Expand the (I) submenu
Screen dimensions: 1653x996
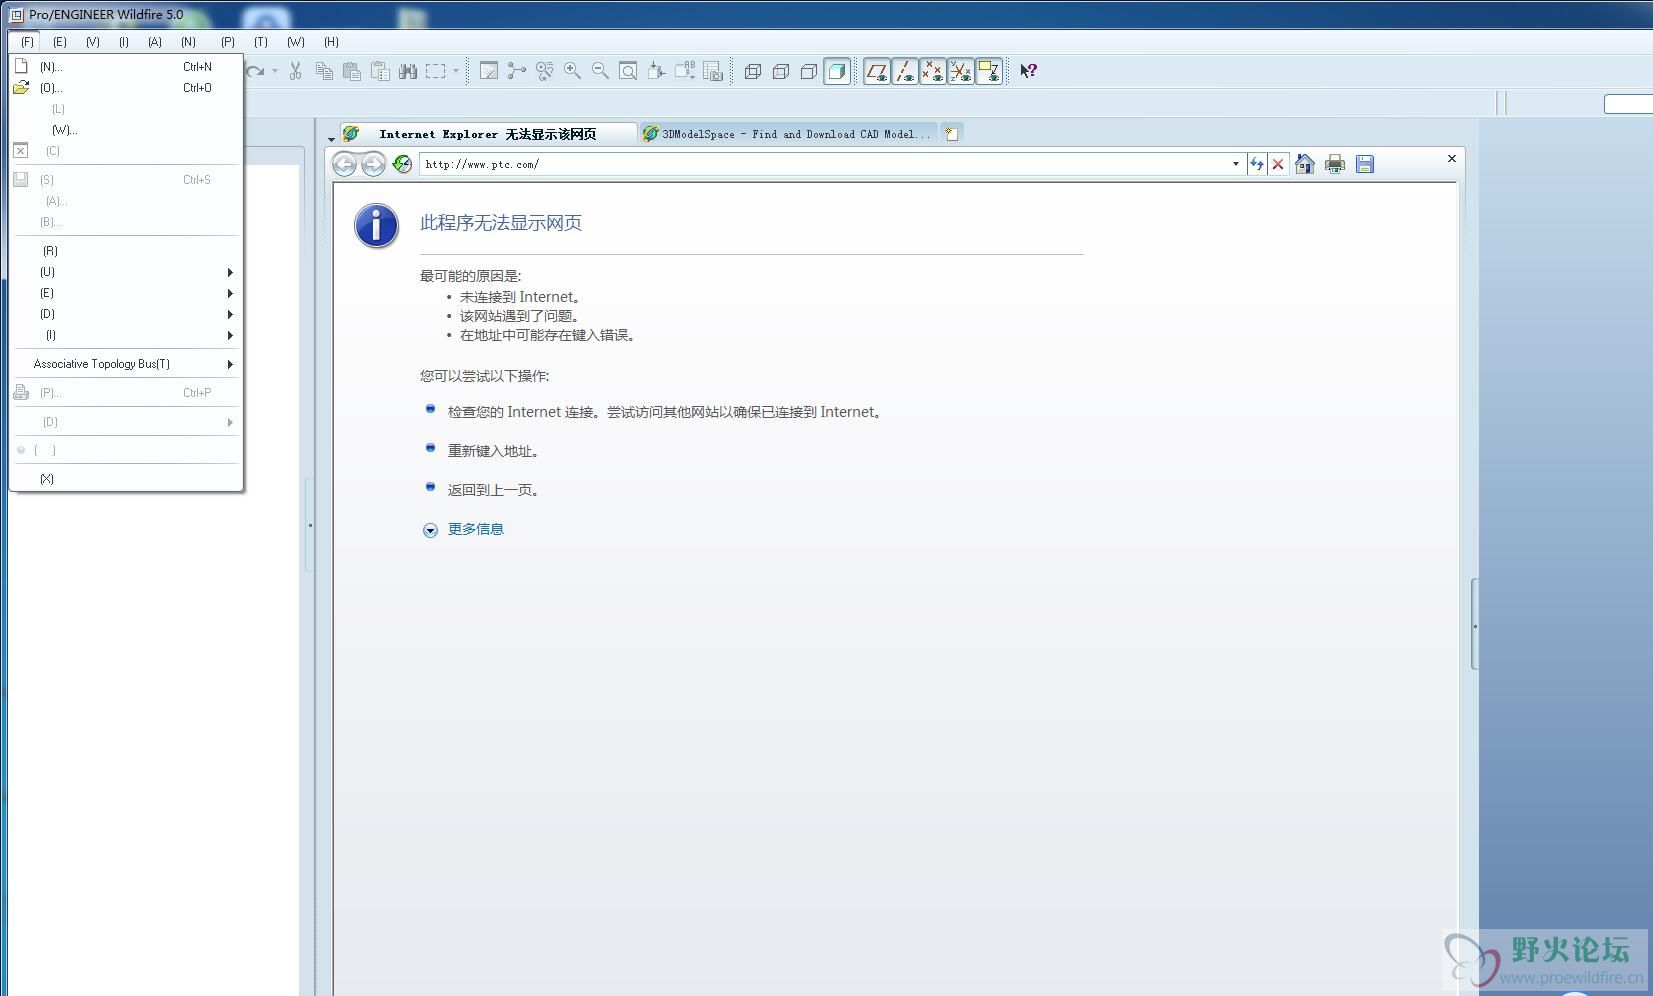(x=126, y=335)
